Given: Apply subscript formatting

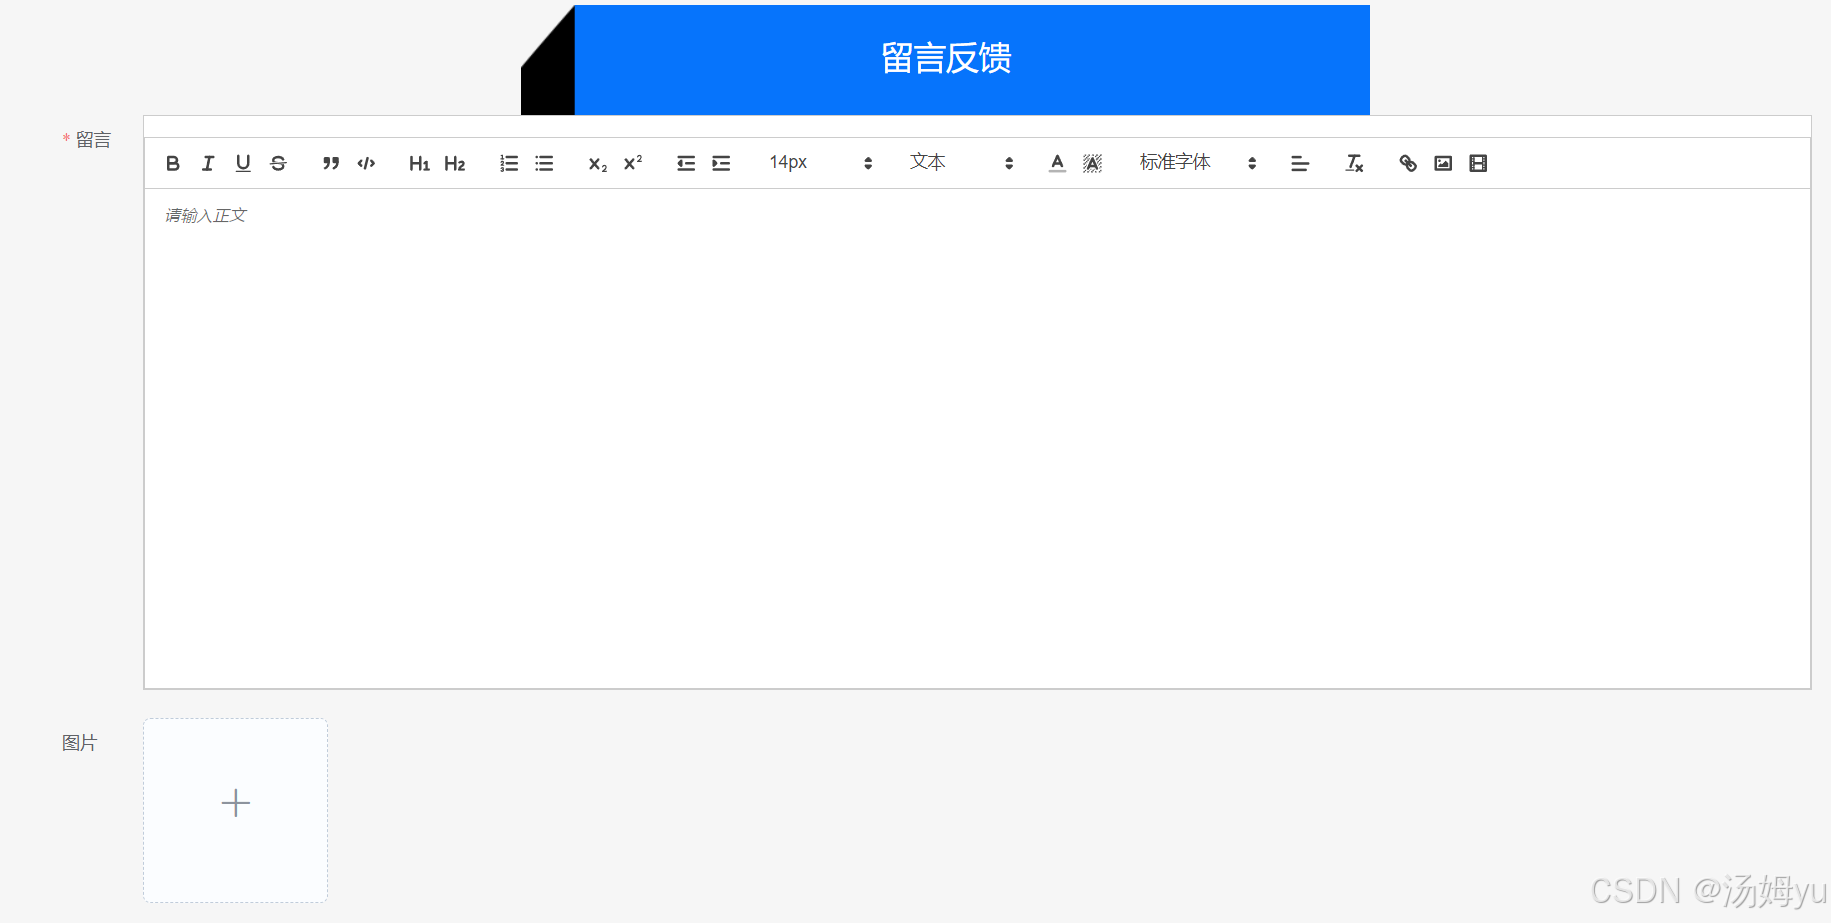Looking at the screenshot, I should 597,163.
